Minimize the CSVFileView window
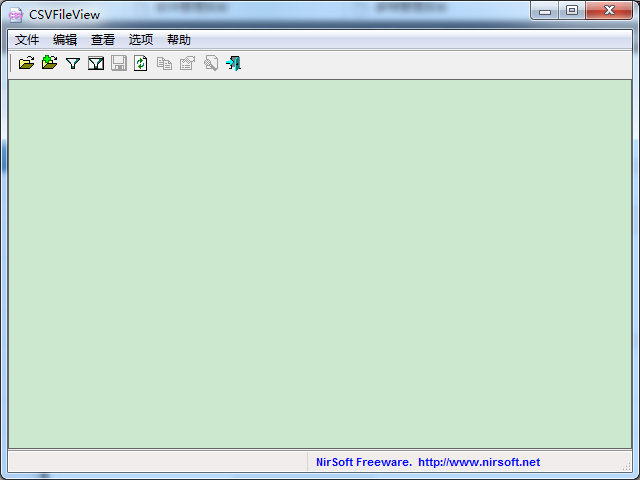 point(544,11)
